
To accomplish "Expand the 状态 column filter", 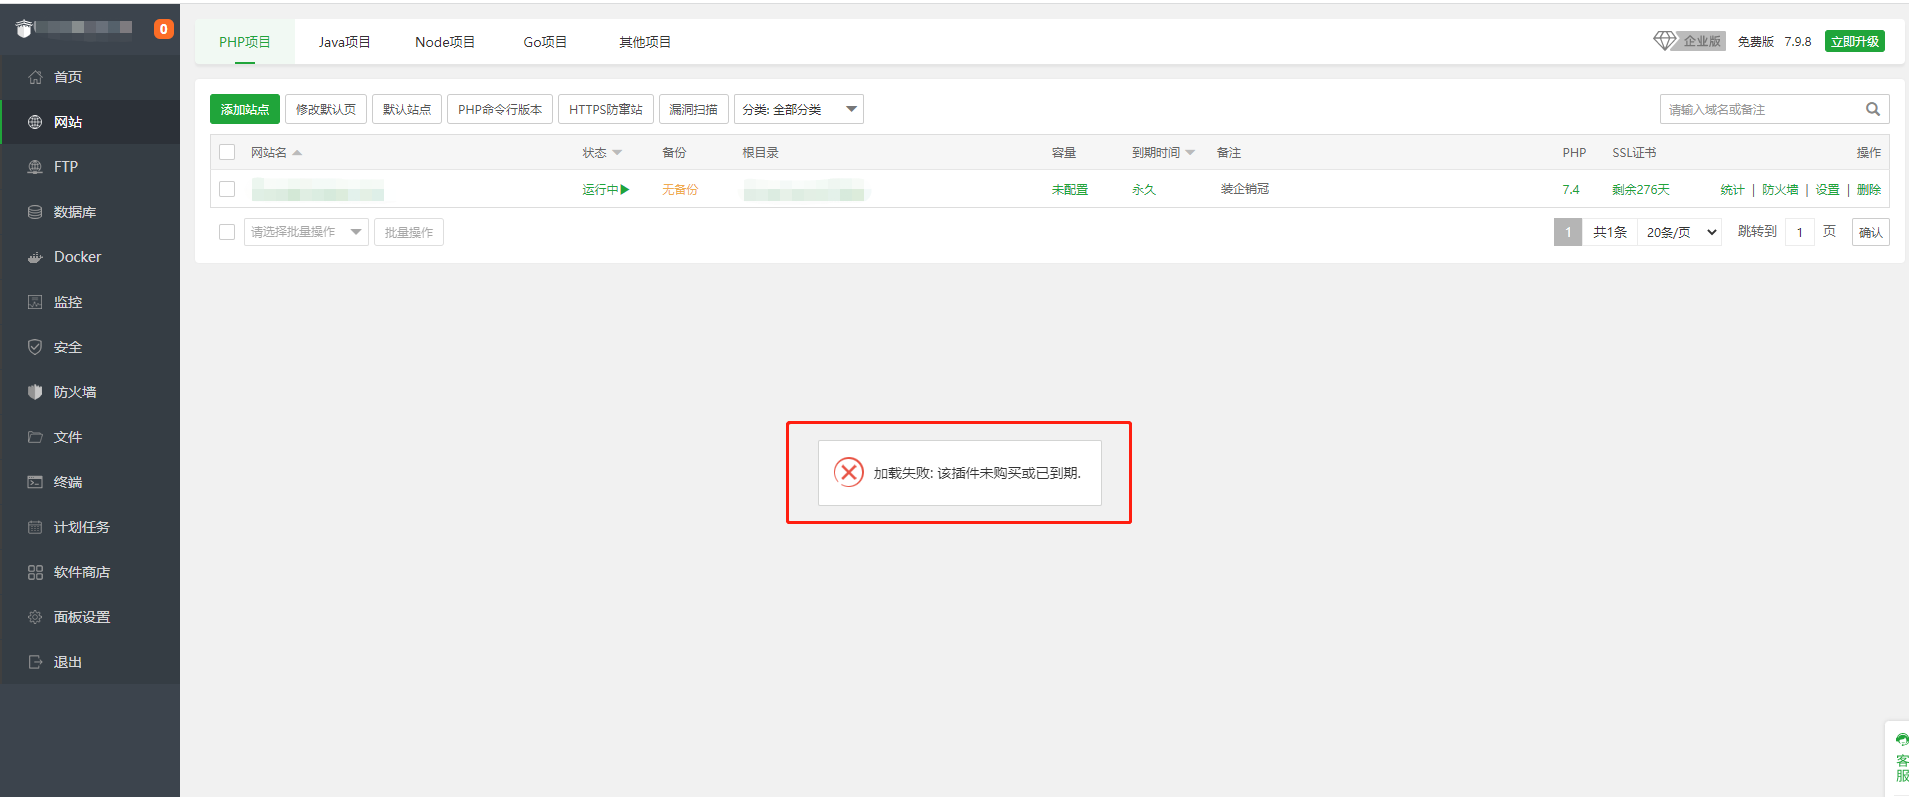I will (617, 153).
